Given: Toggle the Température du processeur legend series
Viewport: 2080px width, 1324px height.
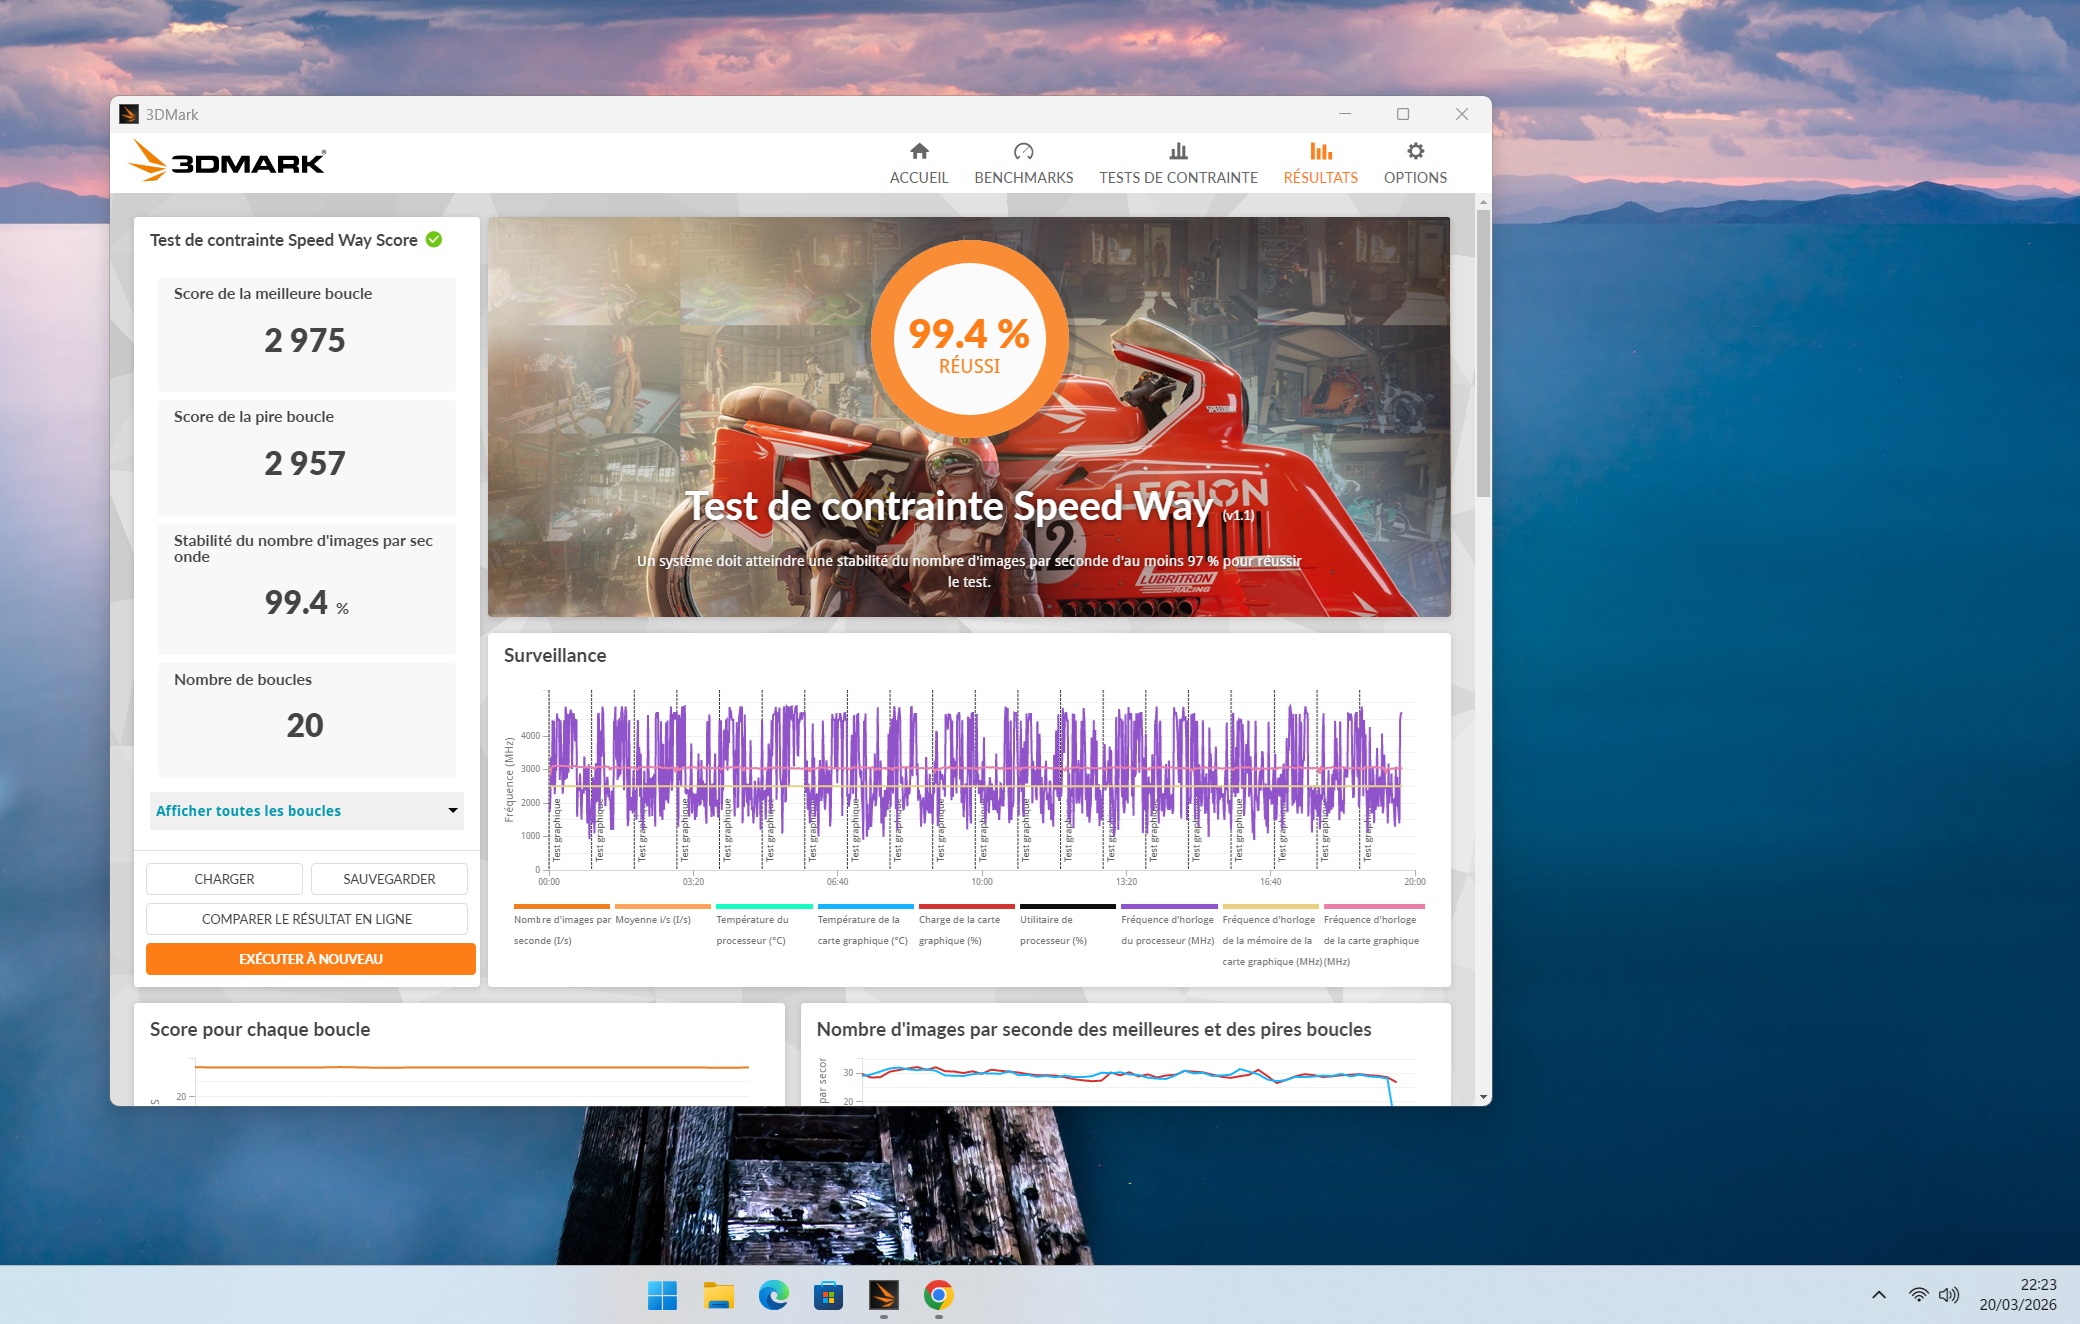Looking at the screenshot, I should coord(752,930).
